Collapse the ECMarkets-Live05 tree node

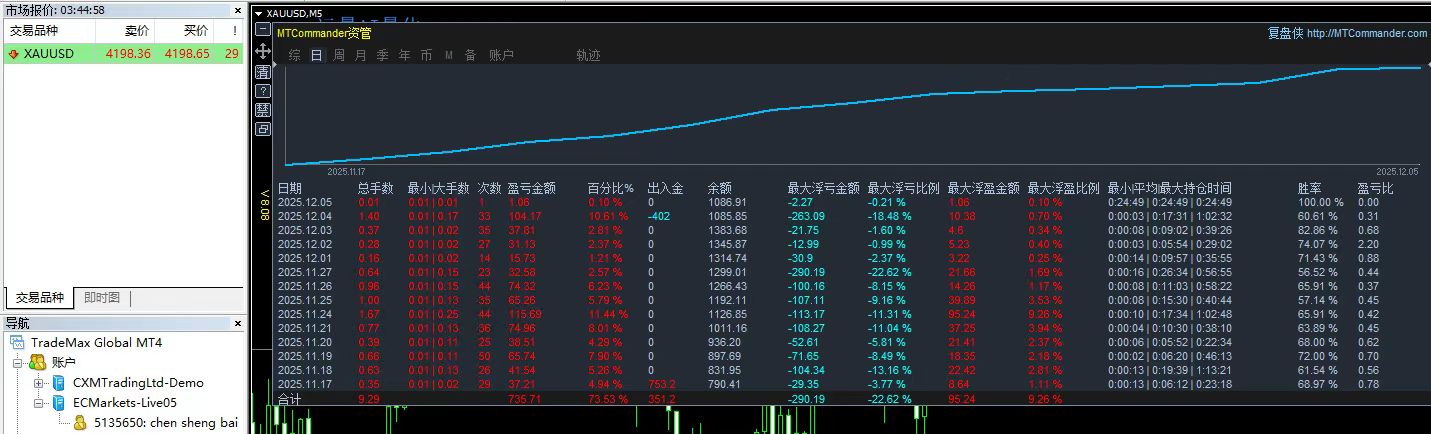pyautogui.click(x=38, y=402)
